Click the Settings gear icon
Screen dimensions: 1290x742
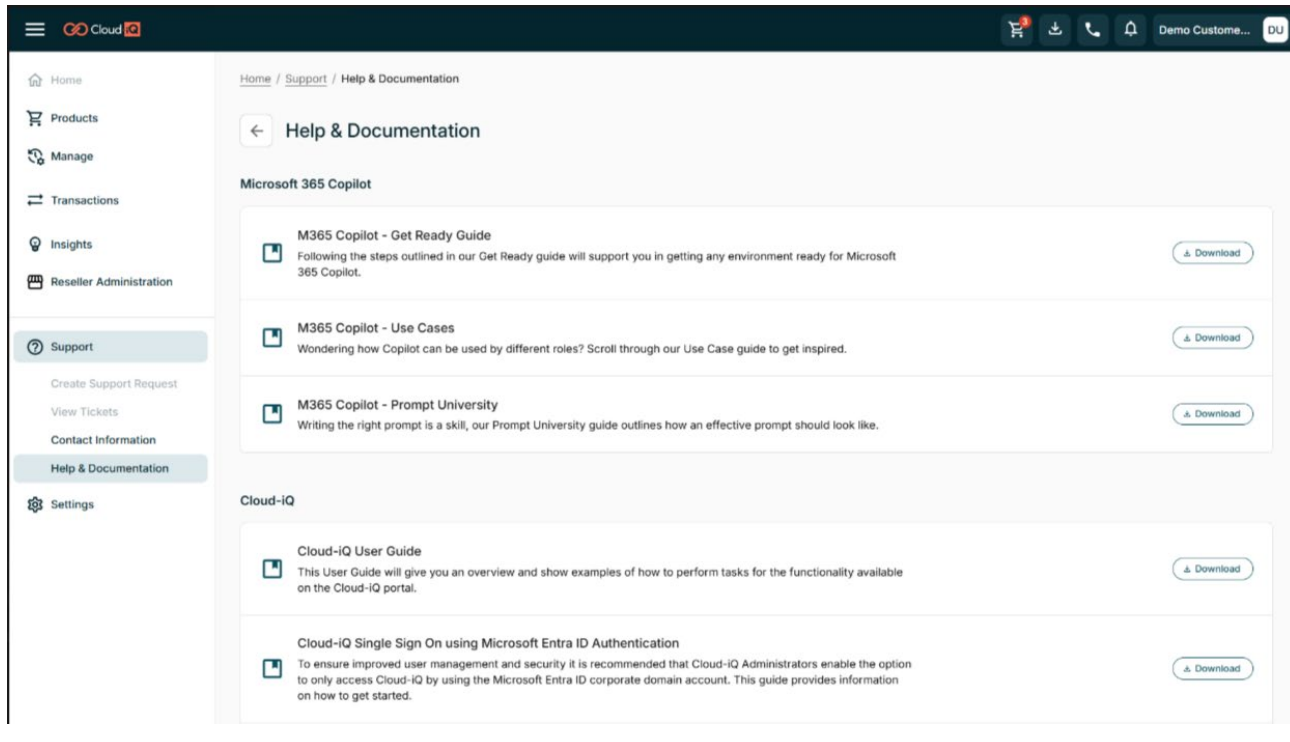click(x=35, y=504)
